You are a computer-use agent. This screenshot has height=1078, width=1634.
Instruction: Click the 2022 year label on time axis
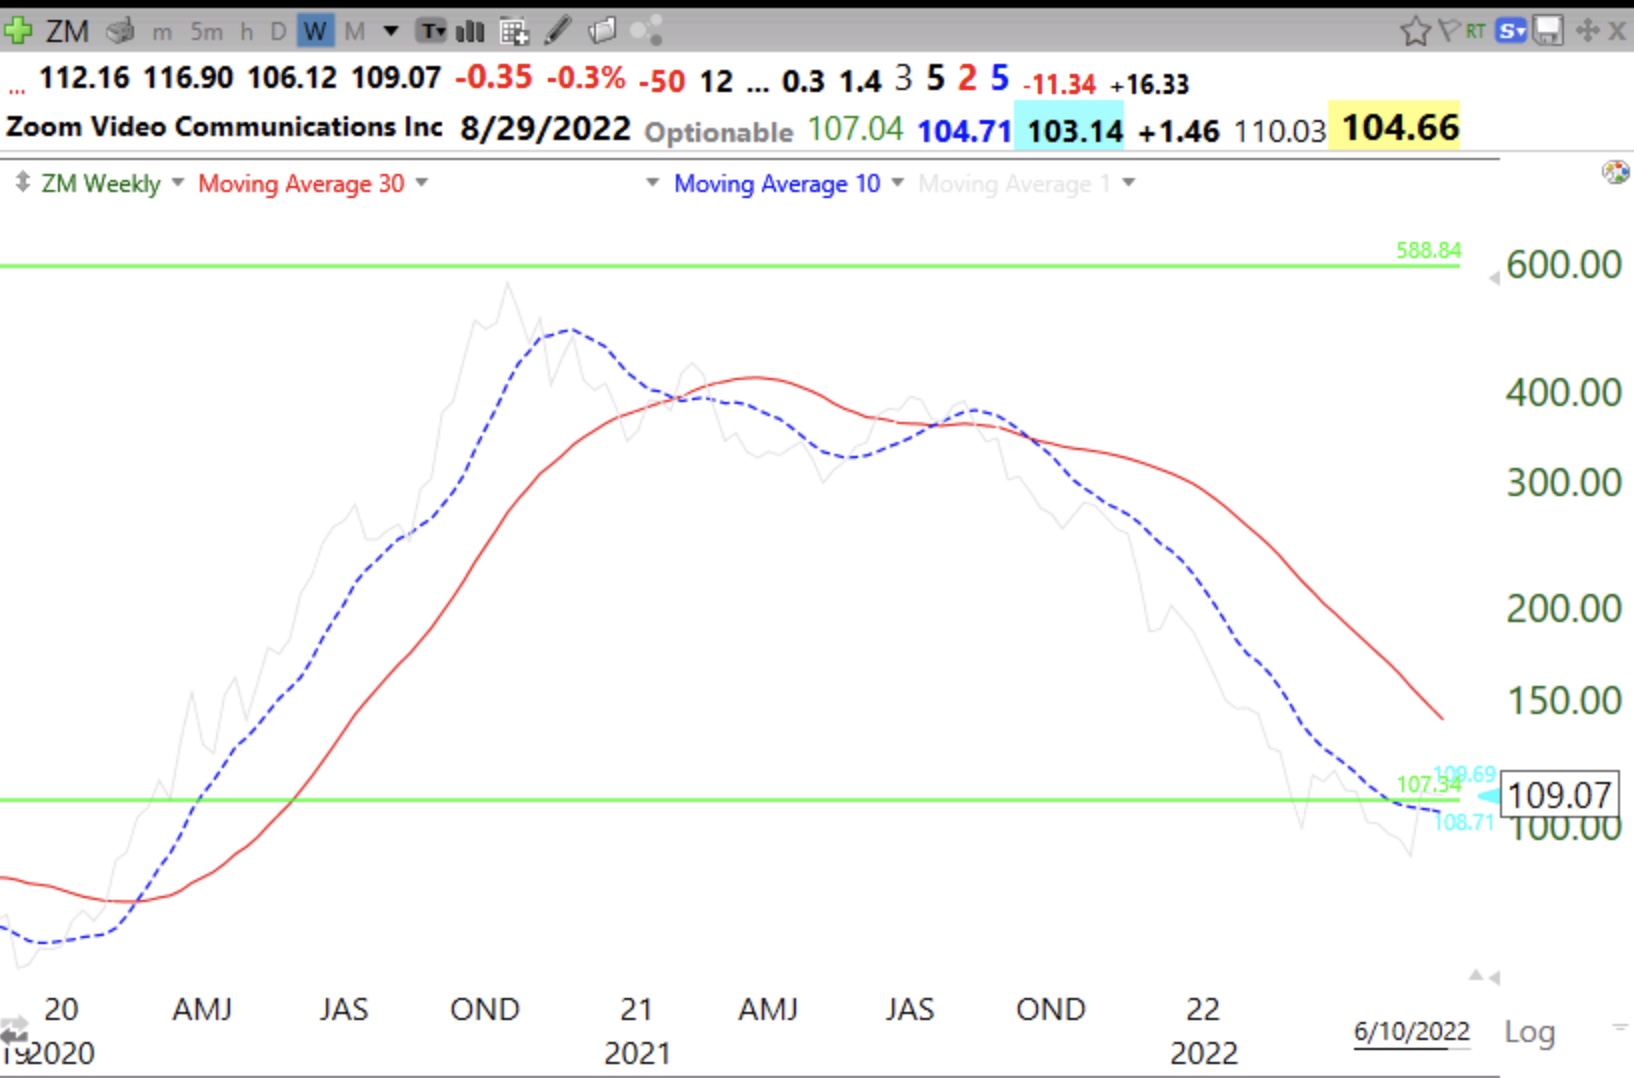[x=1204, y=1053]
